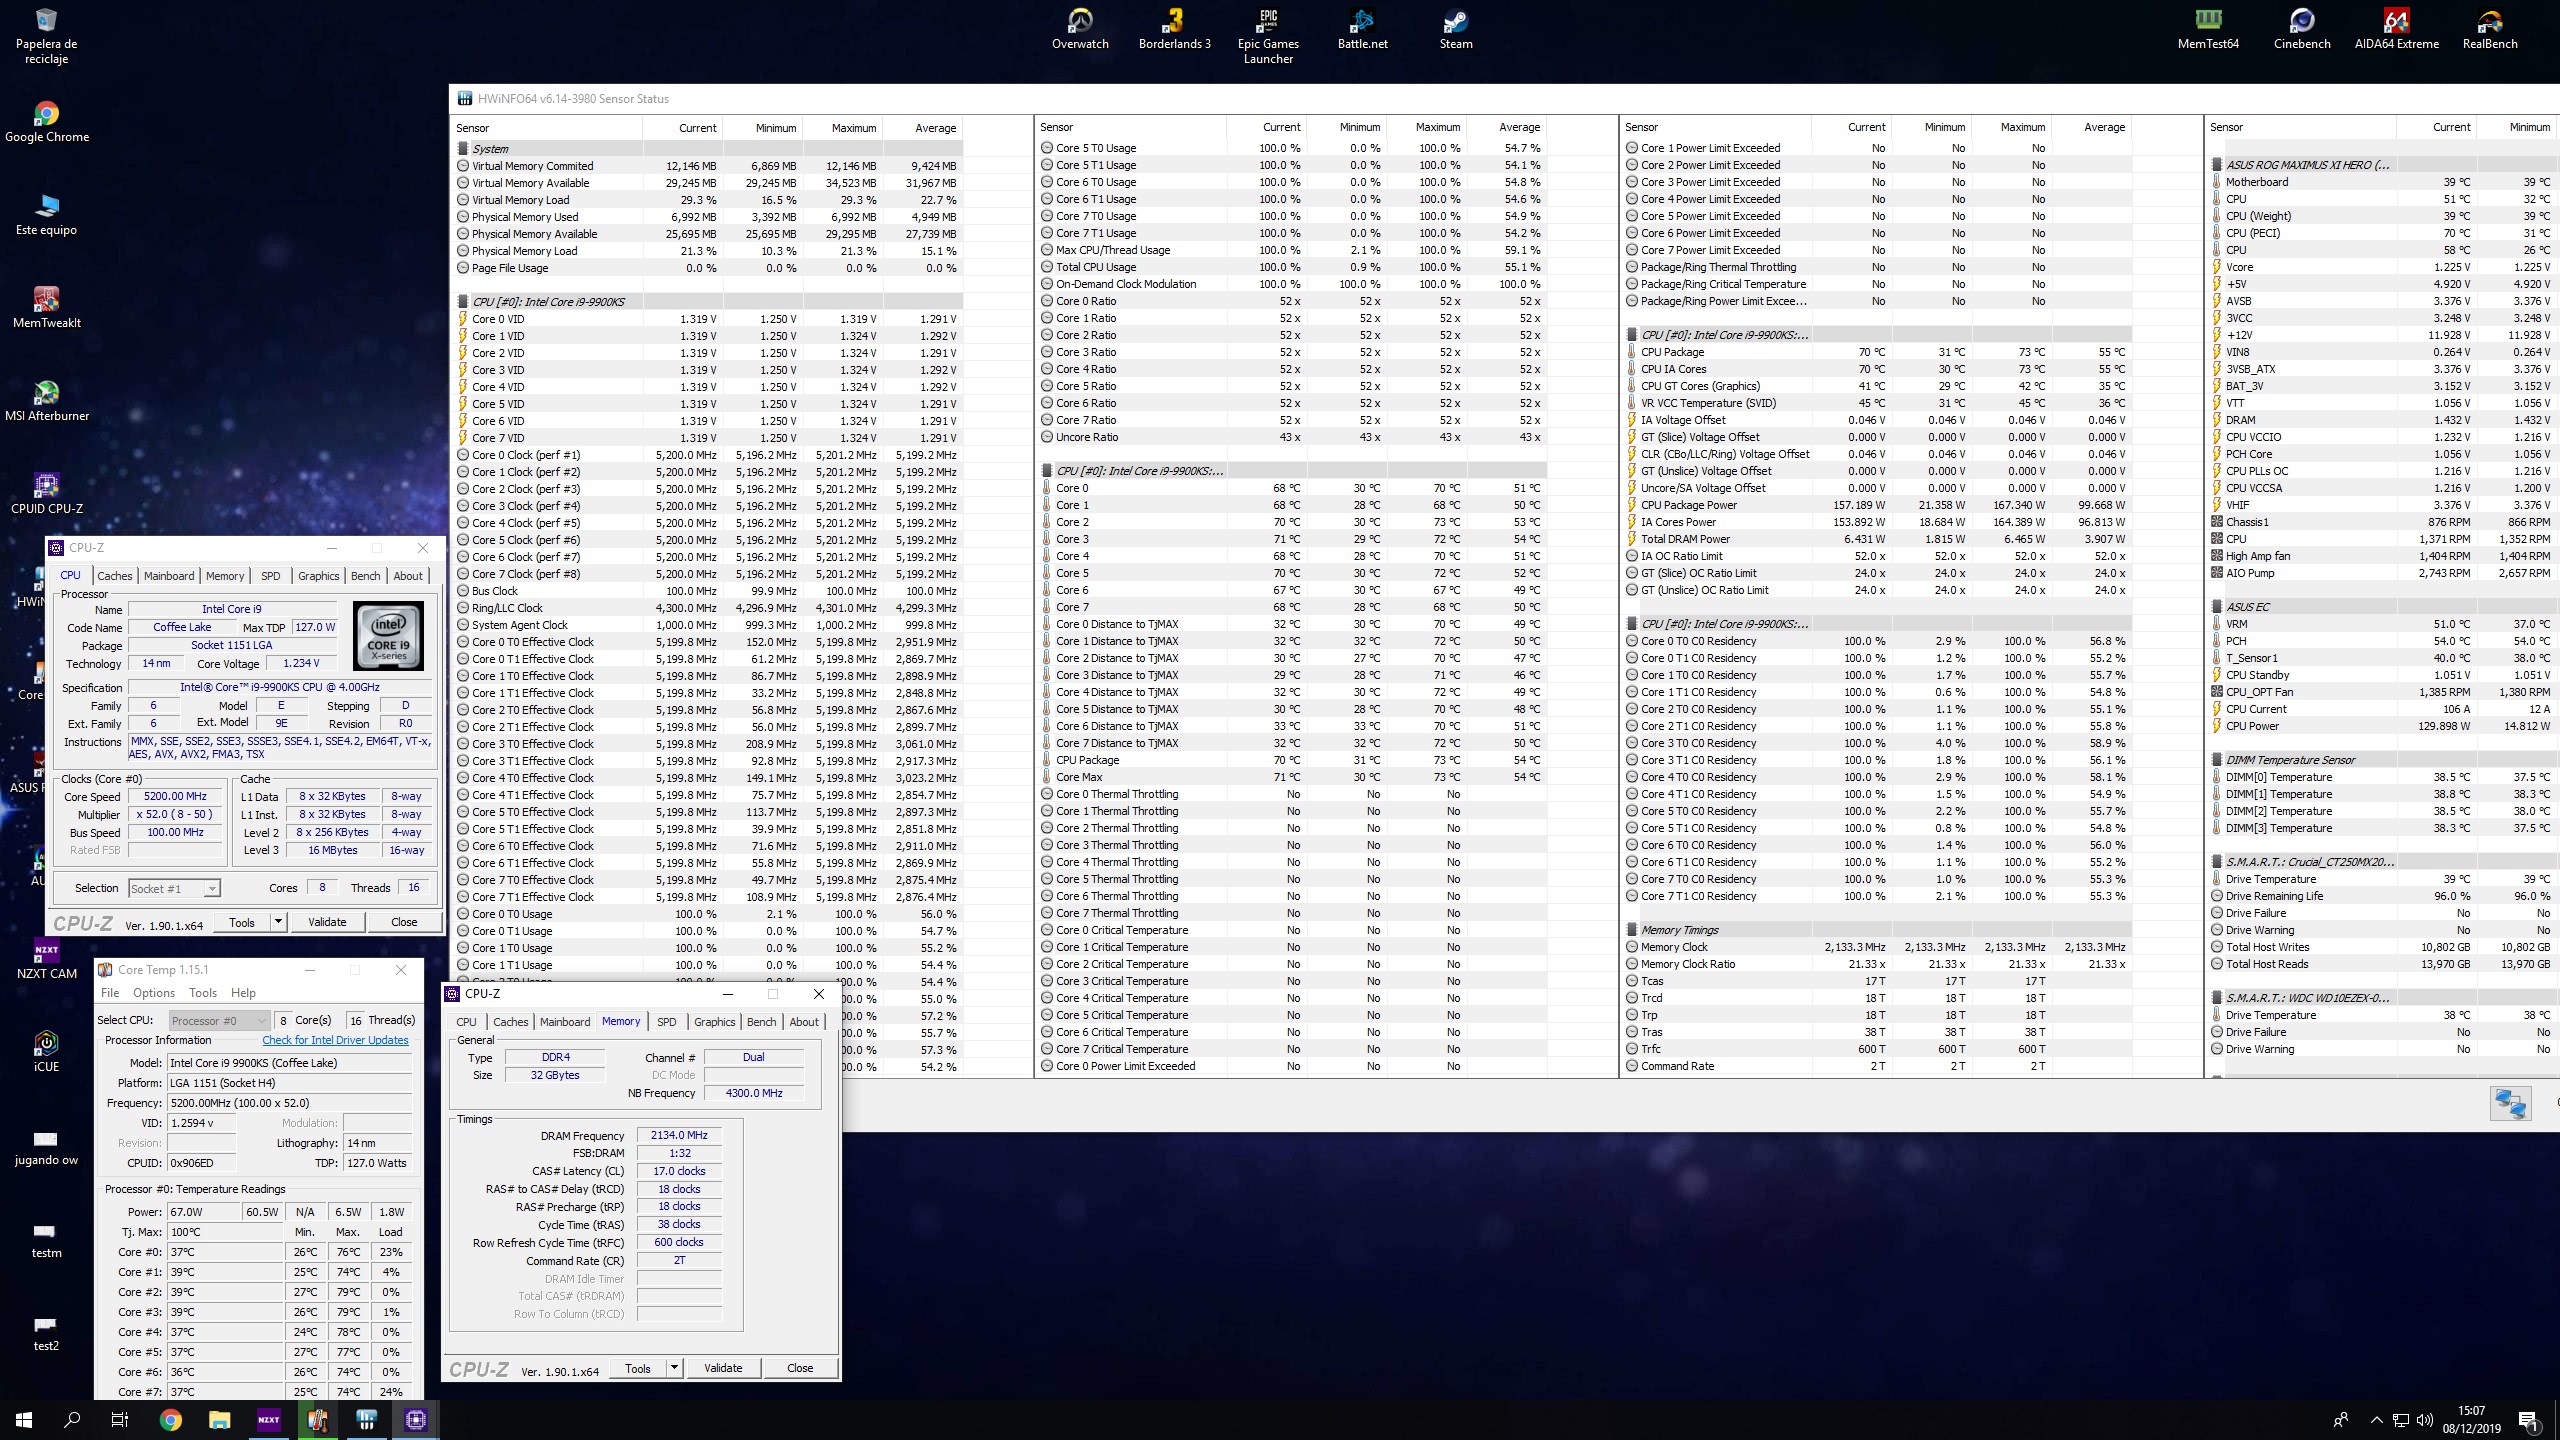
Task: Select the Papelera de reciclaje icon
Action: point(46,36)
